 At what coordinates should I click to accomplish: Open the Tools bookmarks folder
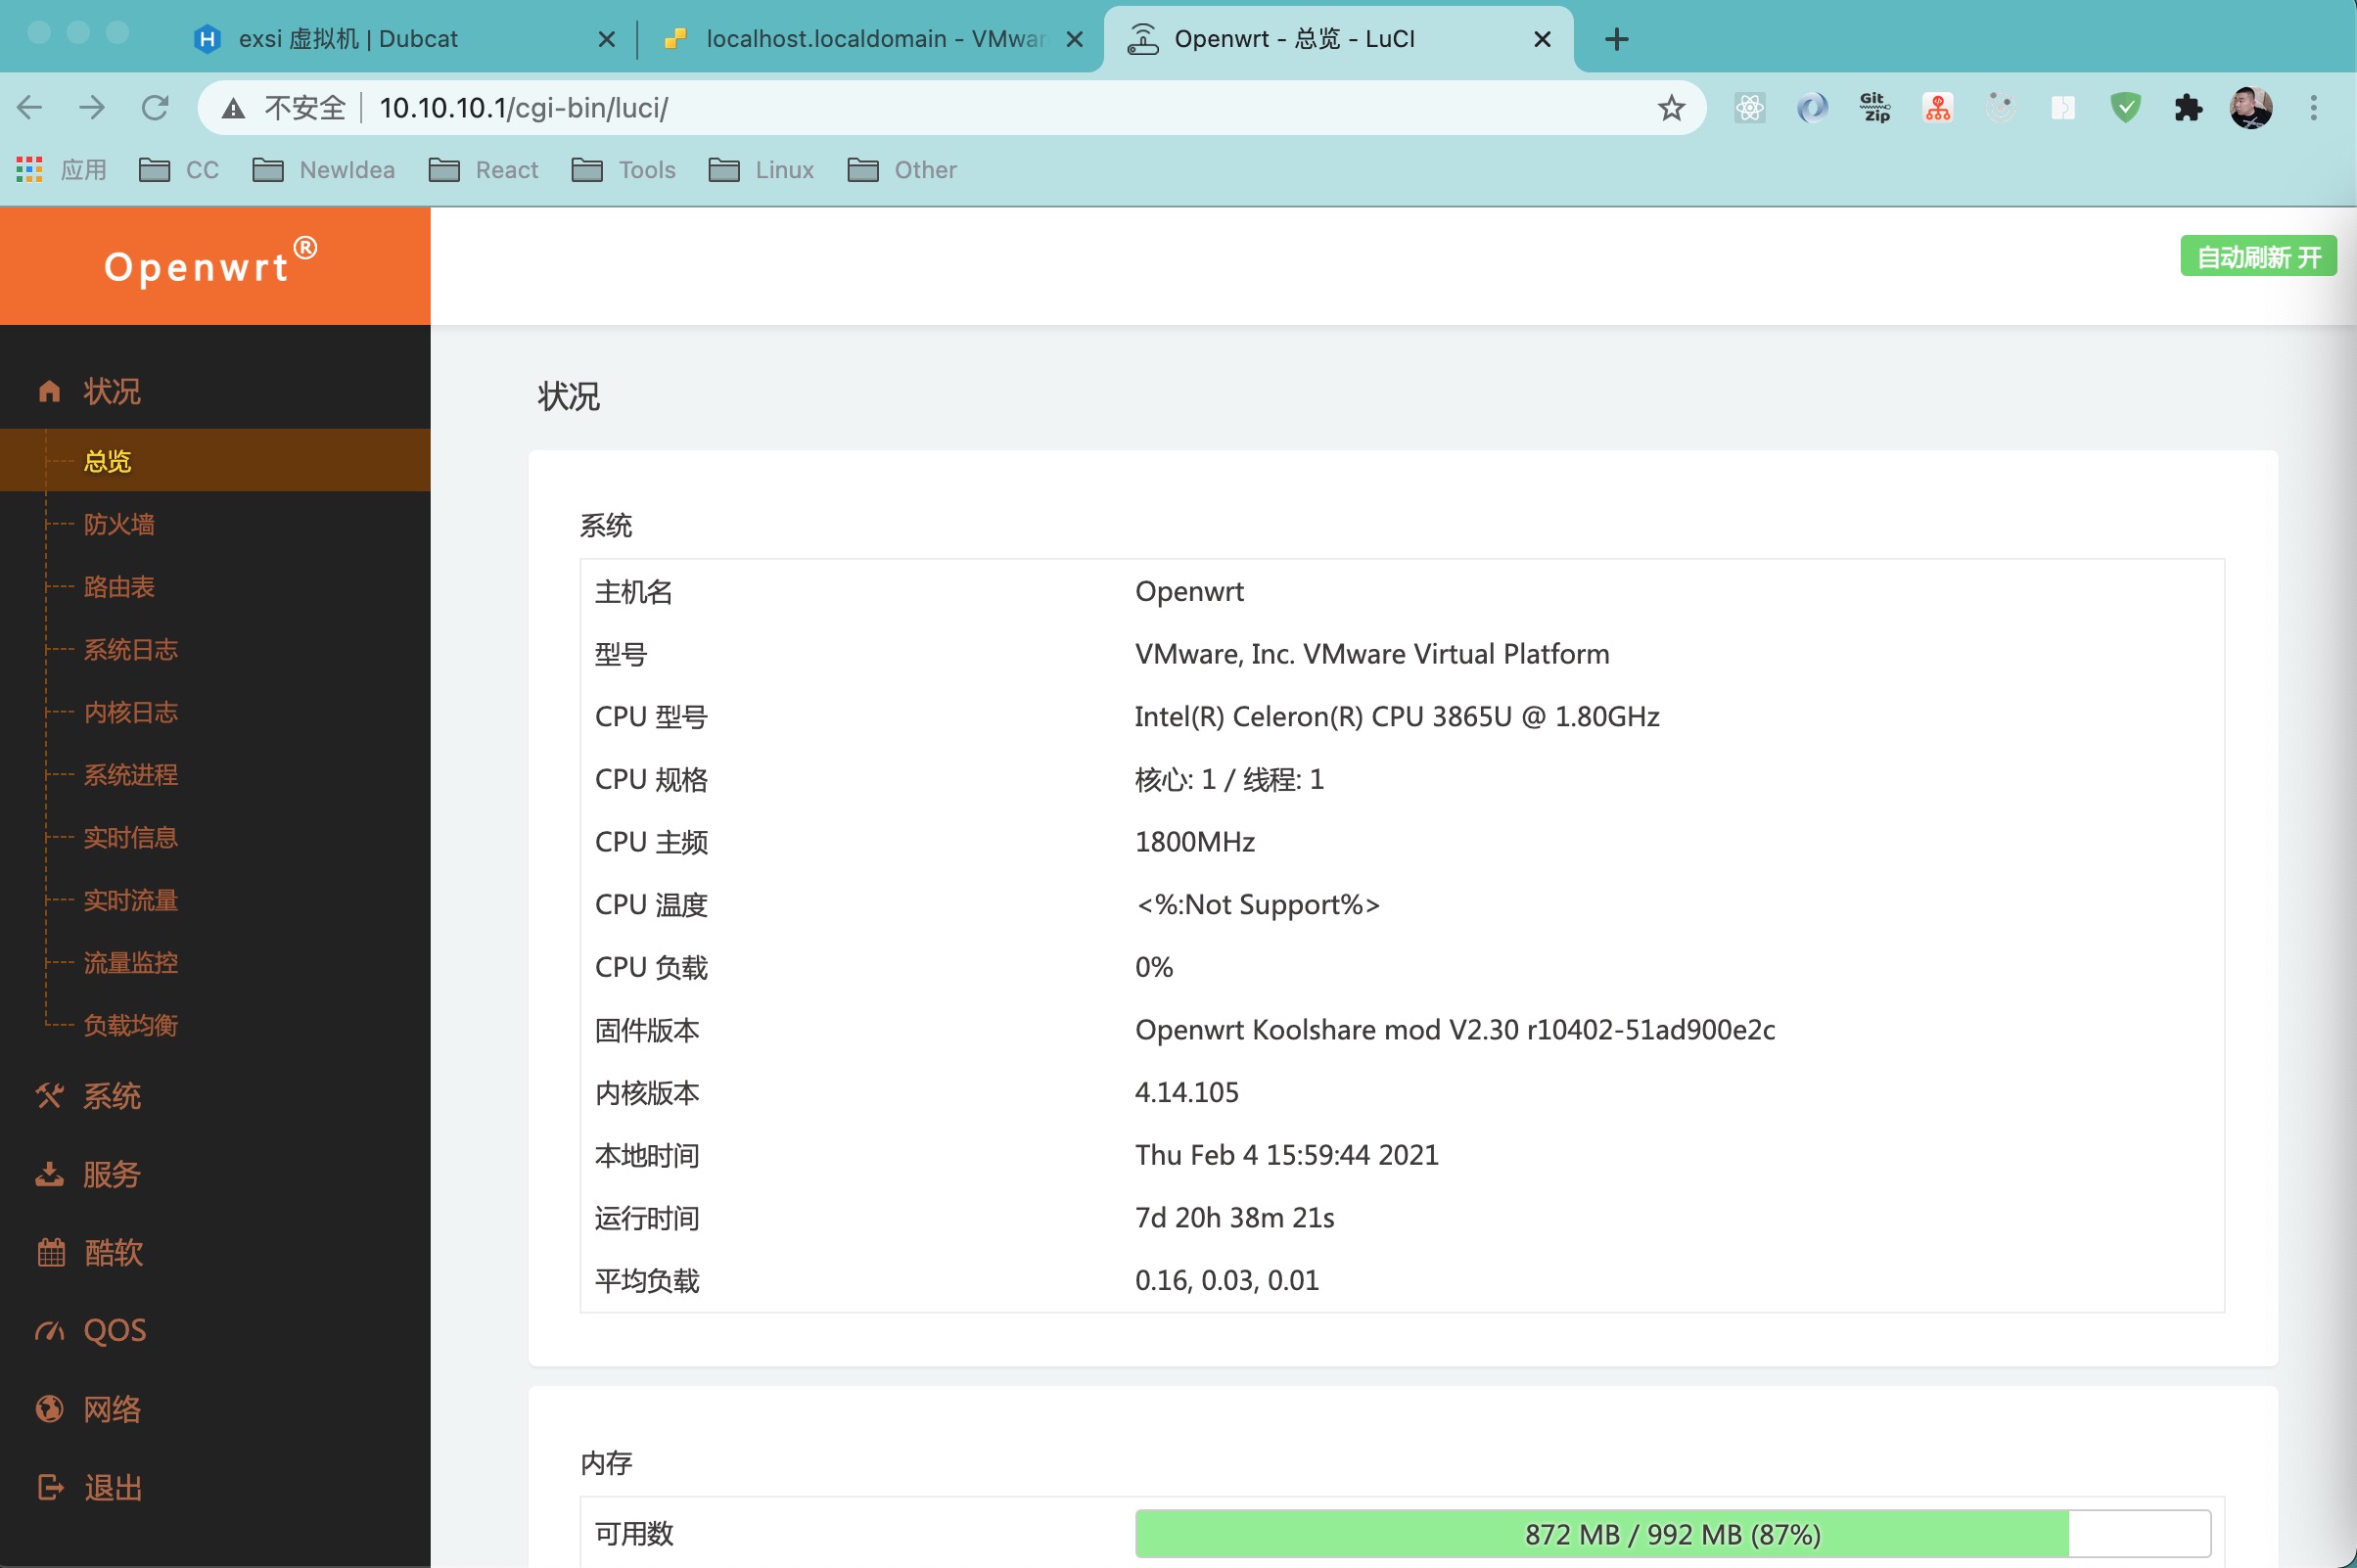624,170
